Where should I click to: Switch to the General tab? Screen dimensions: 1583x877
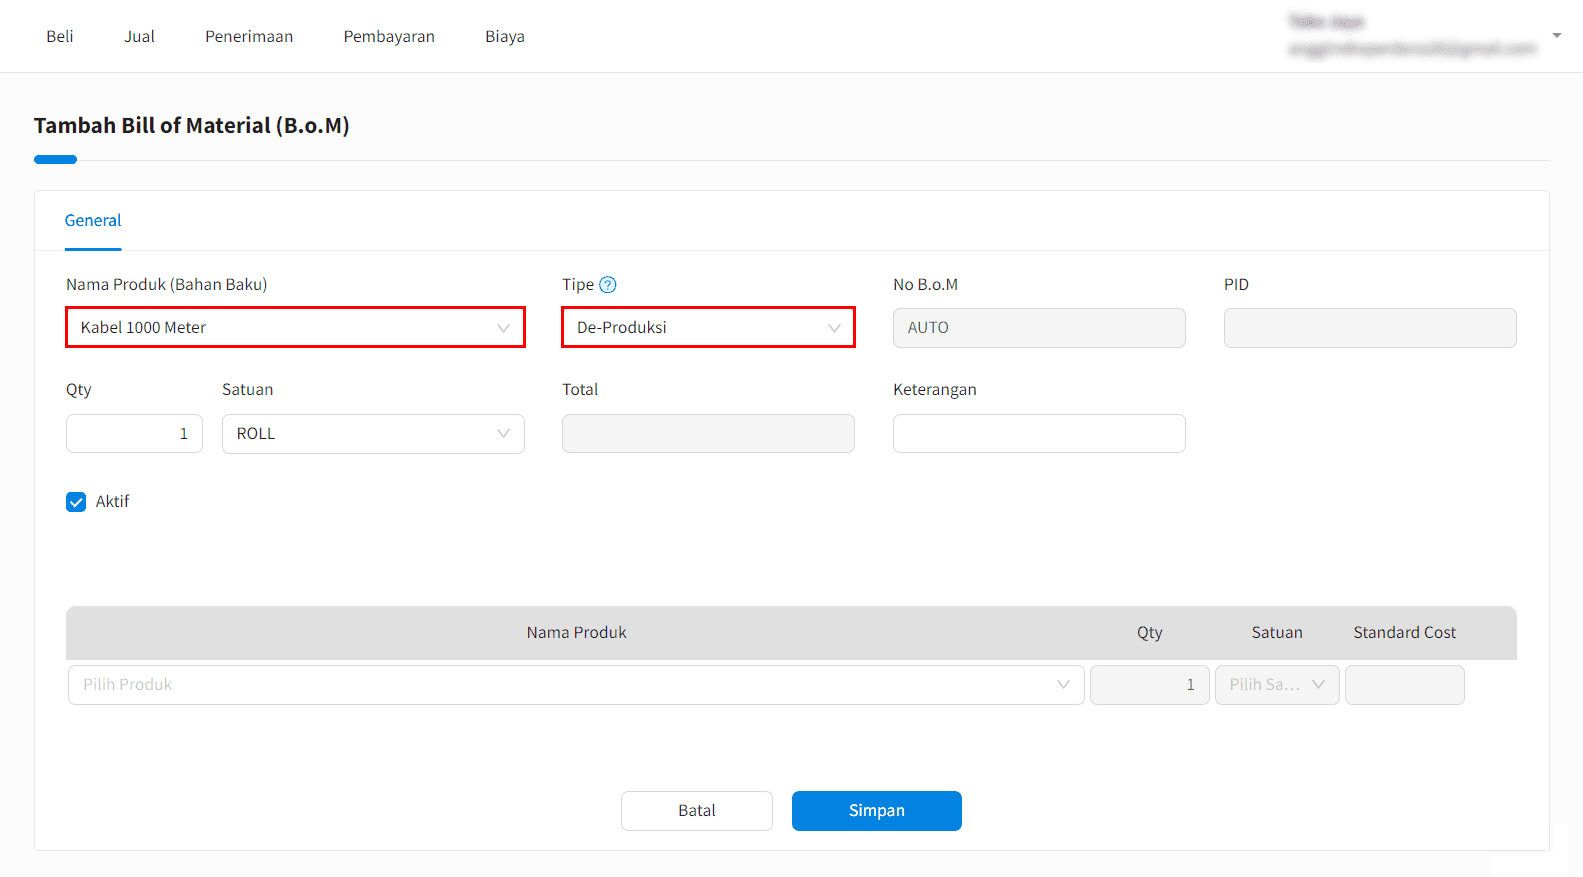93,221
